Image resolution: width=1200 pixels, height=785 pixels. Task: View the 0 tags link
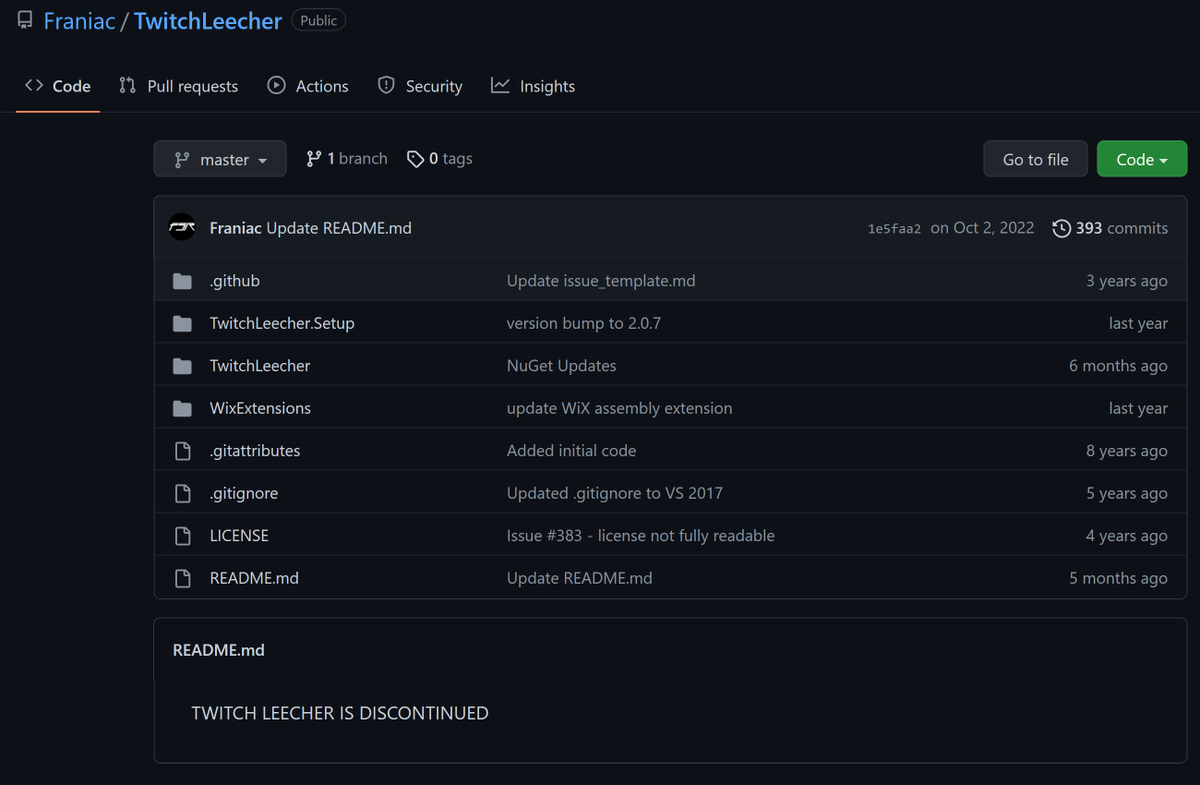point(440,159)
